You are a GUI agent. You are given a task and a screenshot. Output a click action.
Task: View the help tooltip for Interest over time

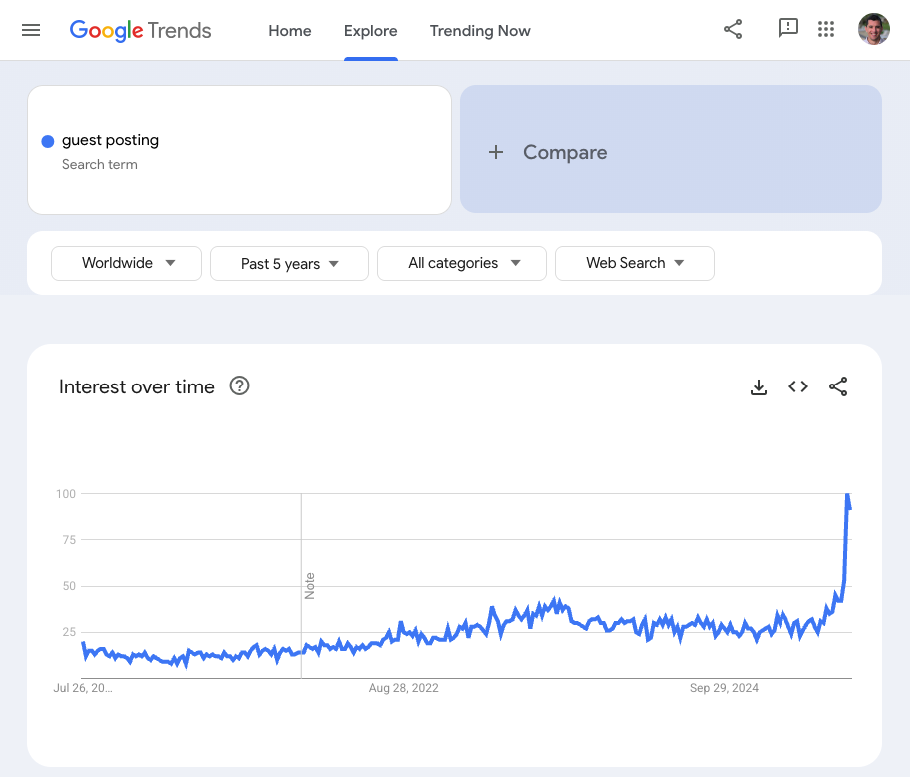pos(239,386)
